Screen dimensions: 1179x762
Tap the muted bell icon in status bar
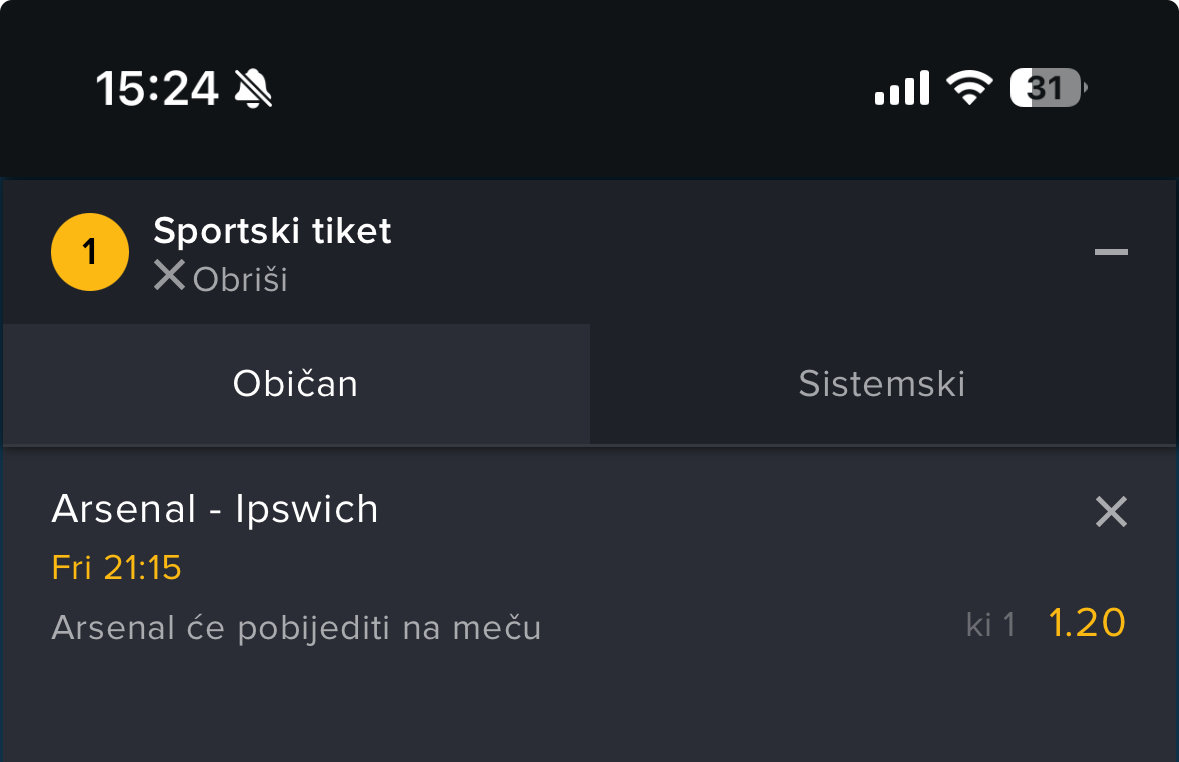coord(253,89)
